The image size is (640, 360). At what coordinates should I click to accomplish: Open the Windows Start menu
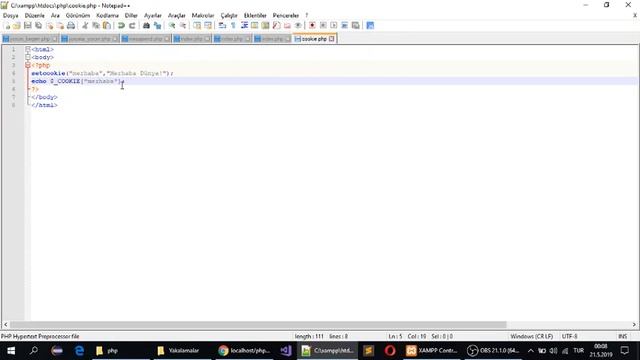click(x=11, y=351)
